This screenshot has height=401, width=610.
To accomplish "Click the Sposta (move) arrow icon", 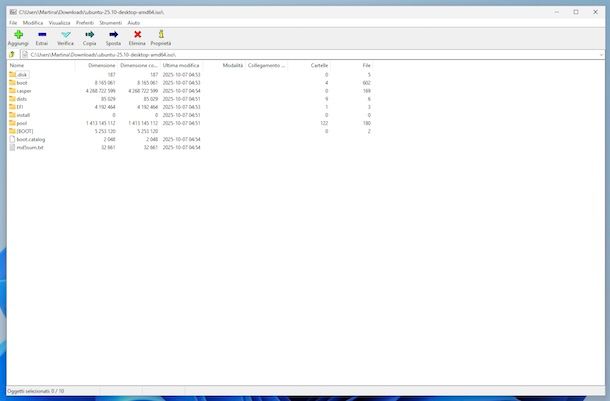I will [113, 35].
